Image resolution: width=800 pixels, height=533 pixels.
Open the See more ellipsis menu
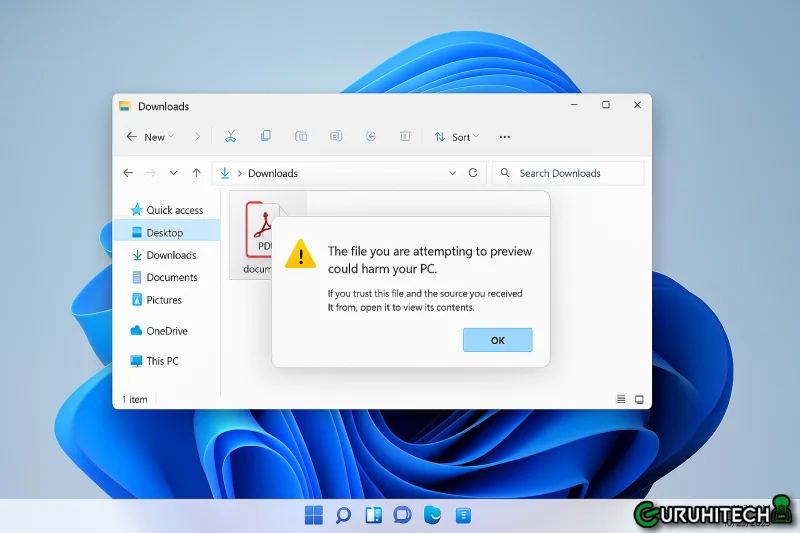(504, 136)
